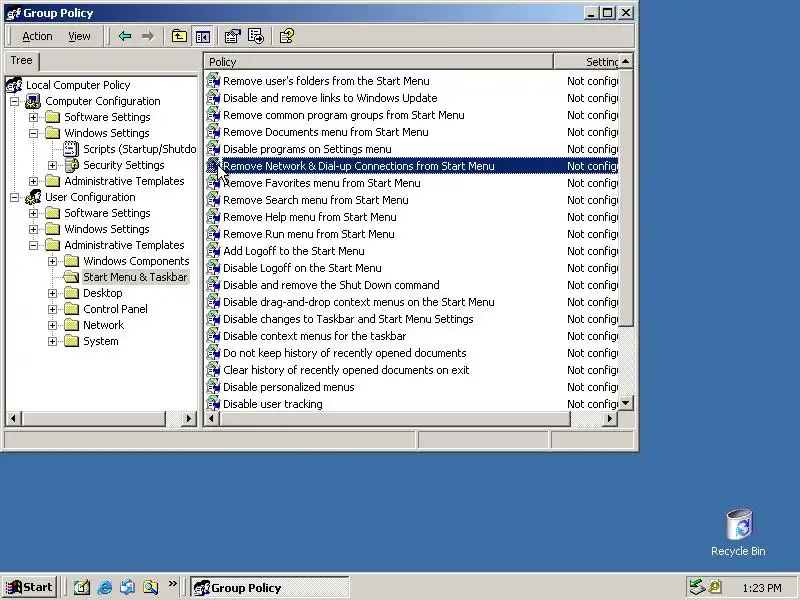Viewport: 800px width, 600px height.
Task: Expand the Security Settings node
Action: pyautogui.click(x=53, y=165)
